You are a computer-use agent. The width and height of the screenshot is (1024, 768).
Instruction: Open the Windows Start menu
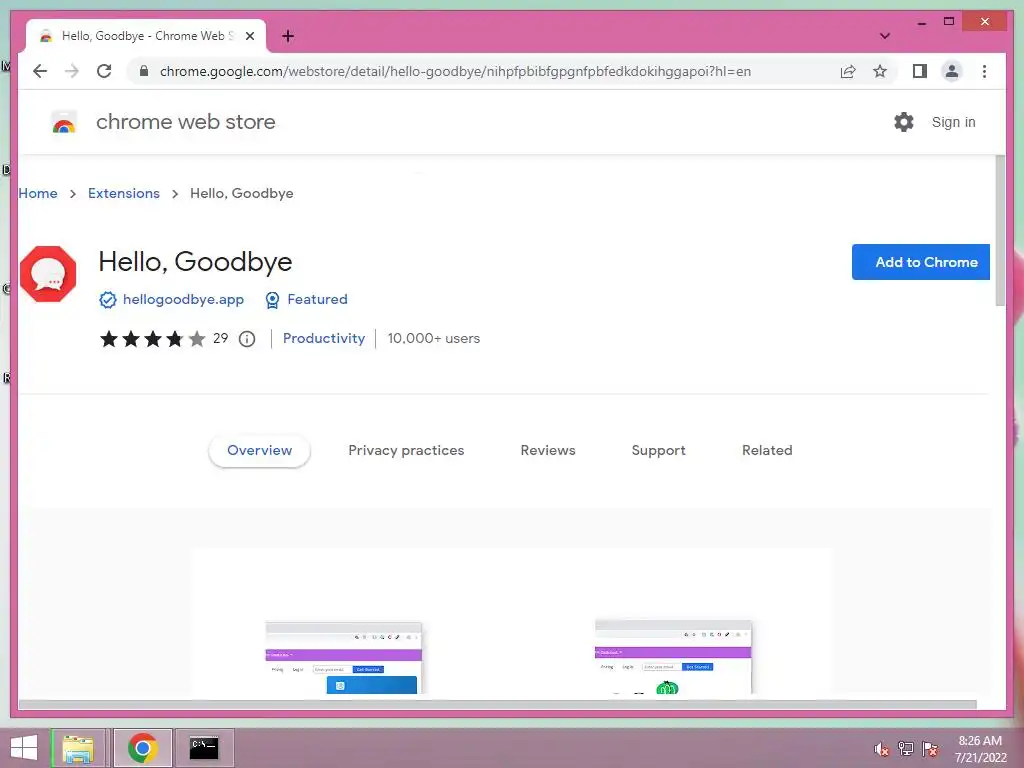click(24, 748)
